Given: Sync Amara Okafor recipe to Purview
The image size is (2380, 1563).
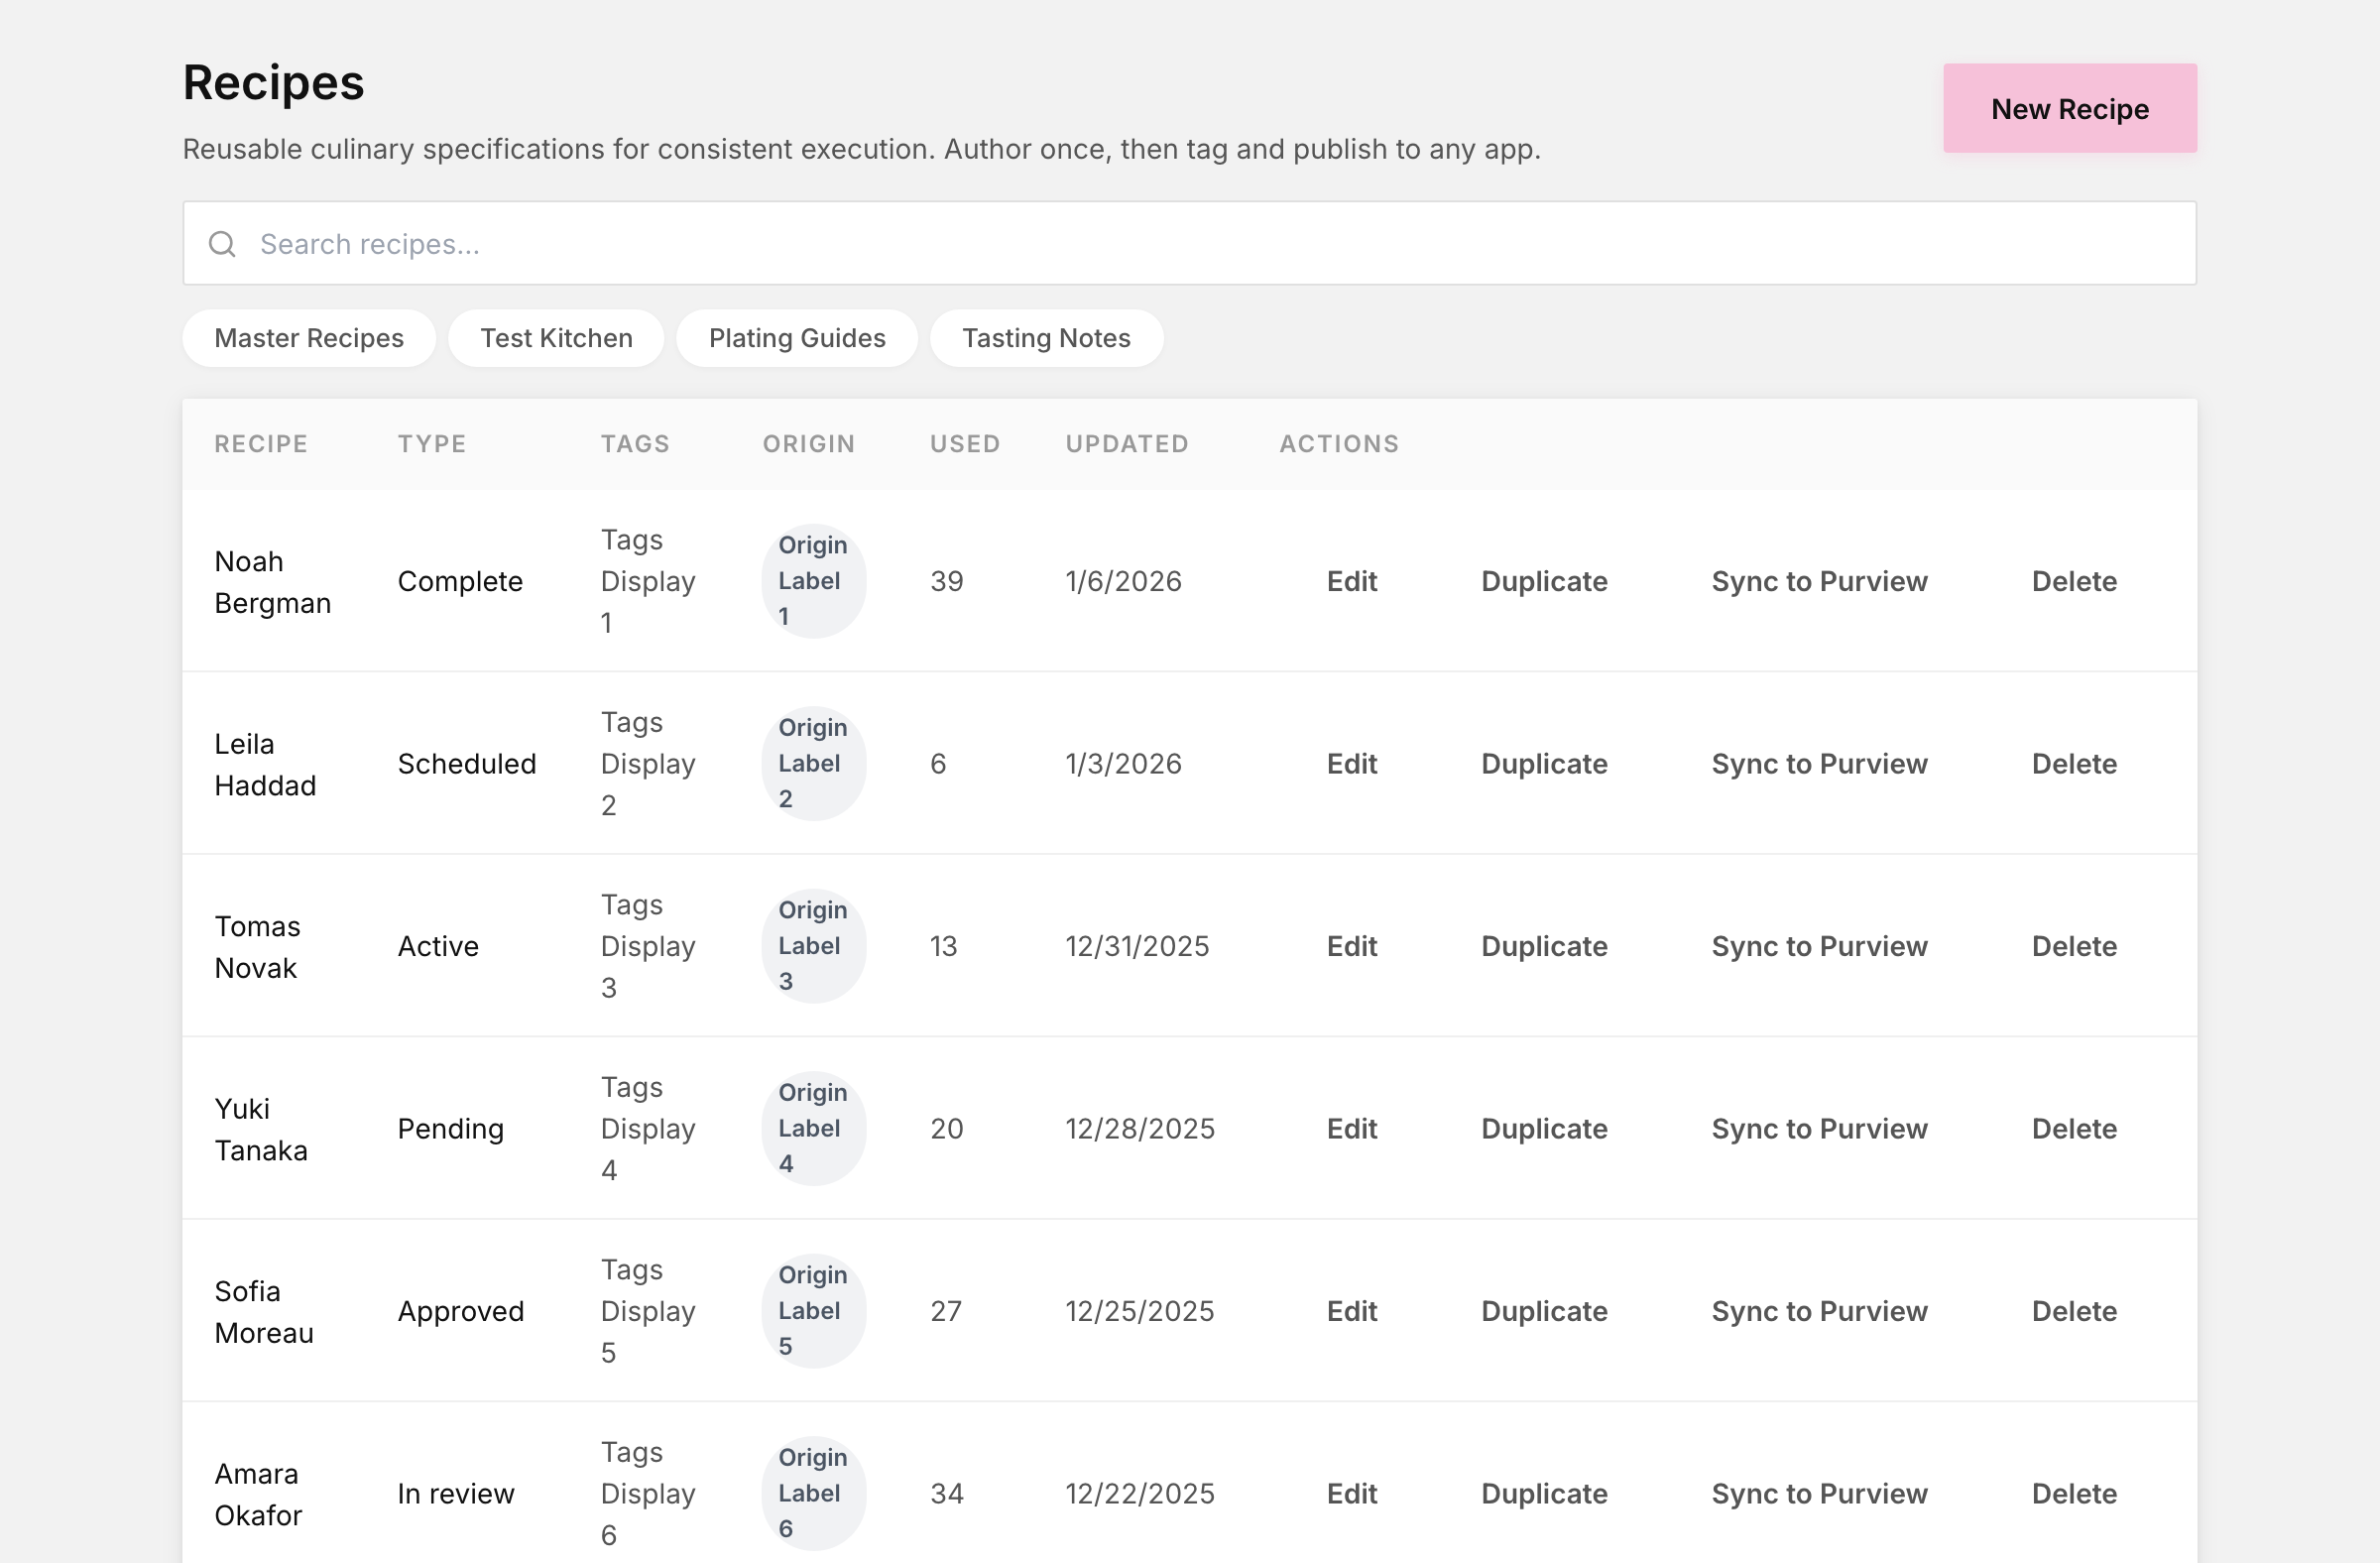Looking at the screenshot, I should 1819,1494.
